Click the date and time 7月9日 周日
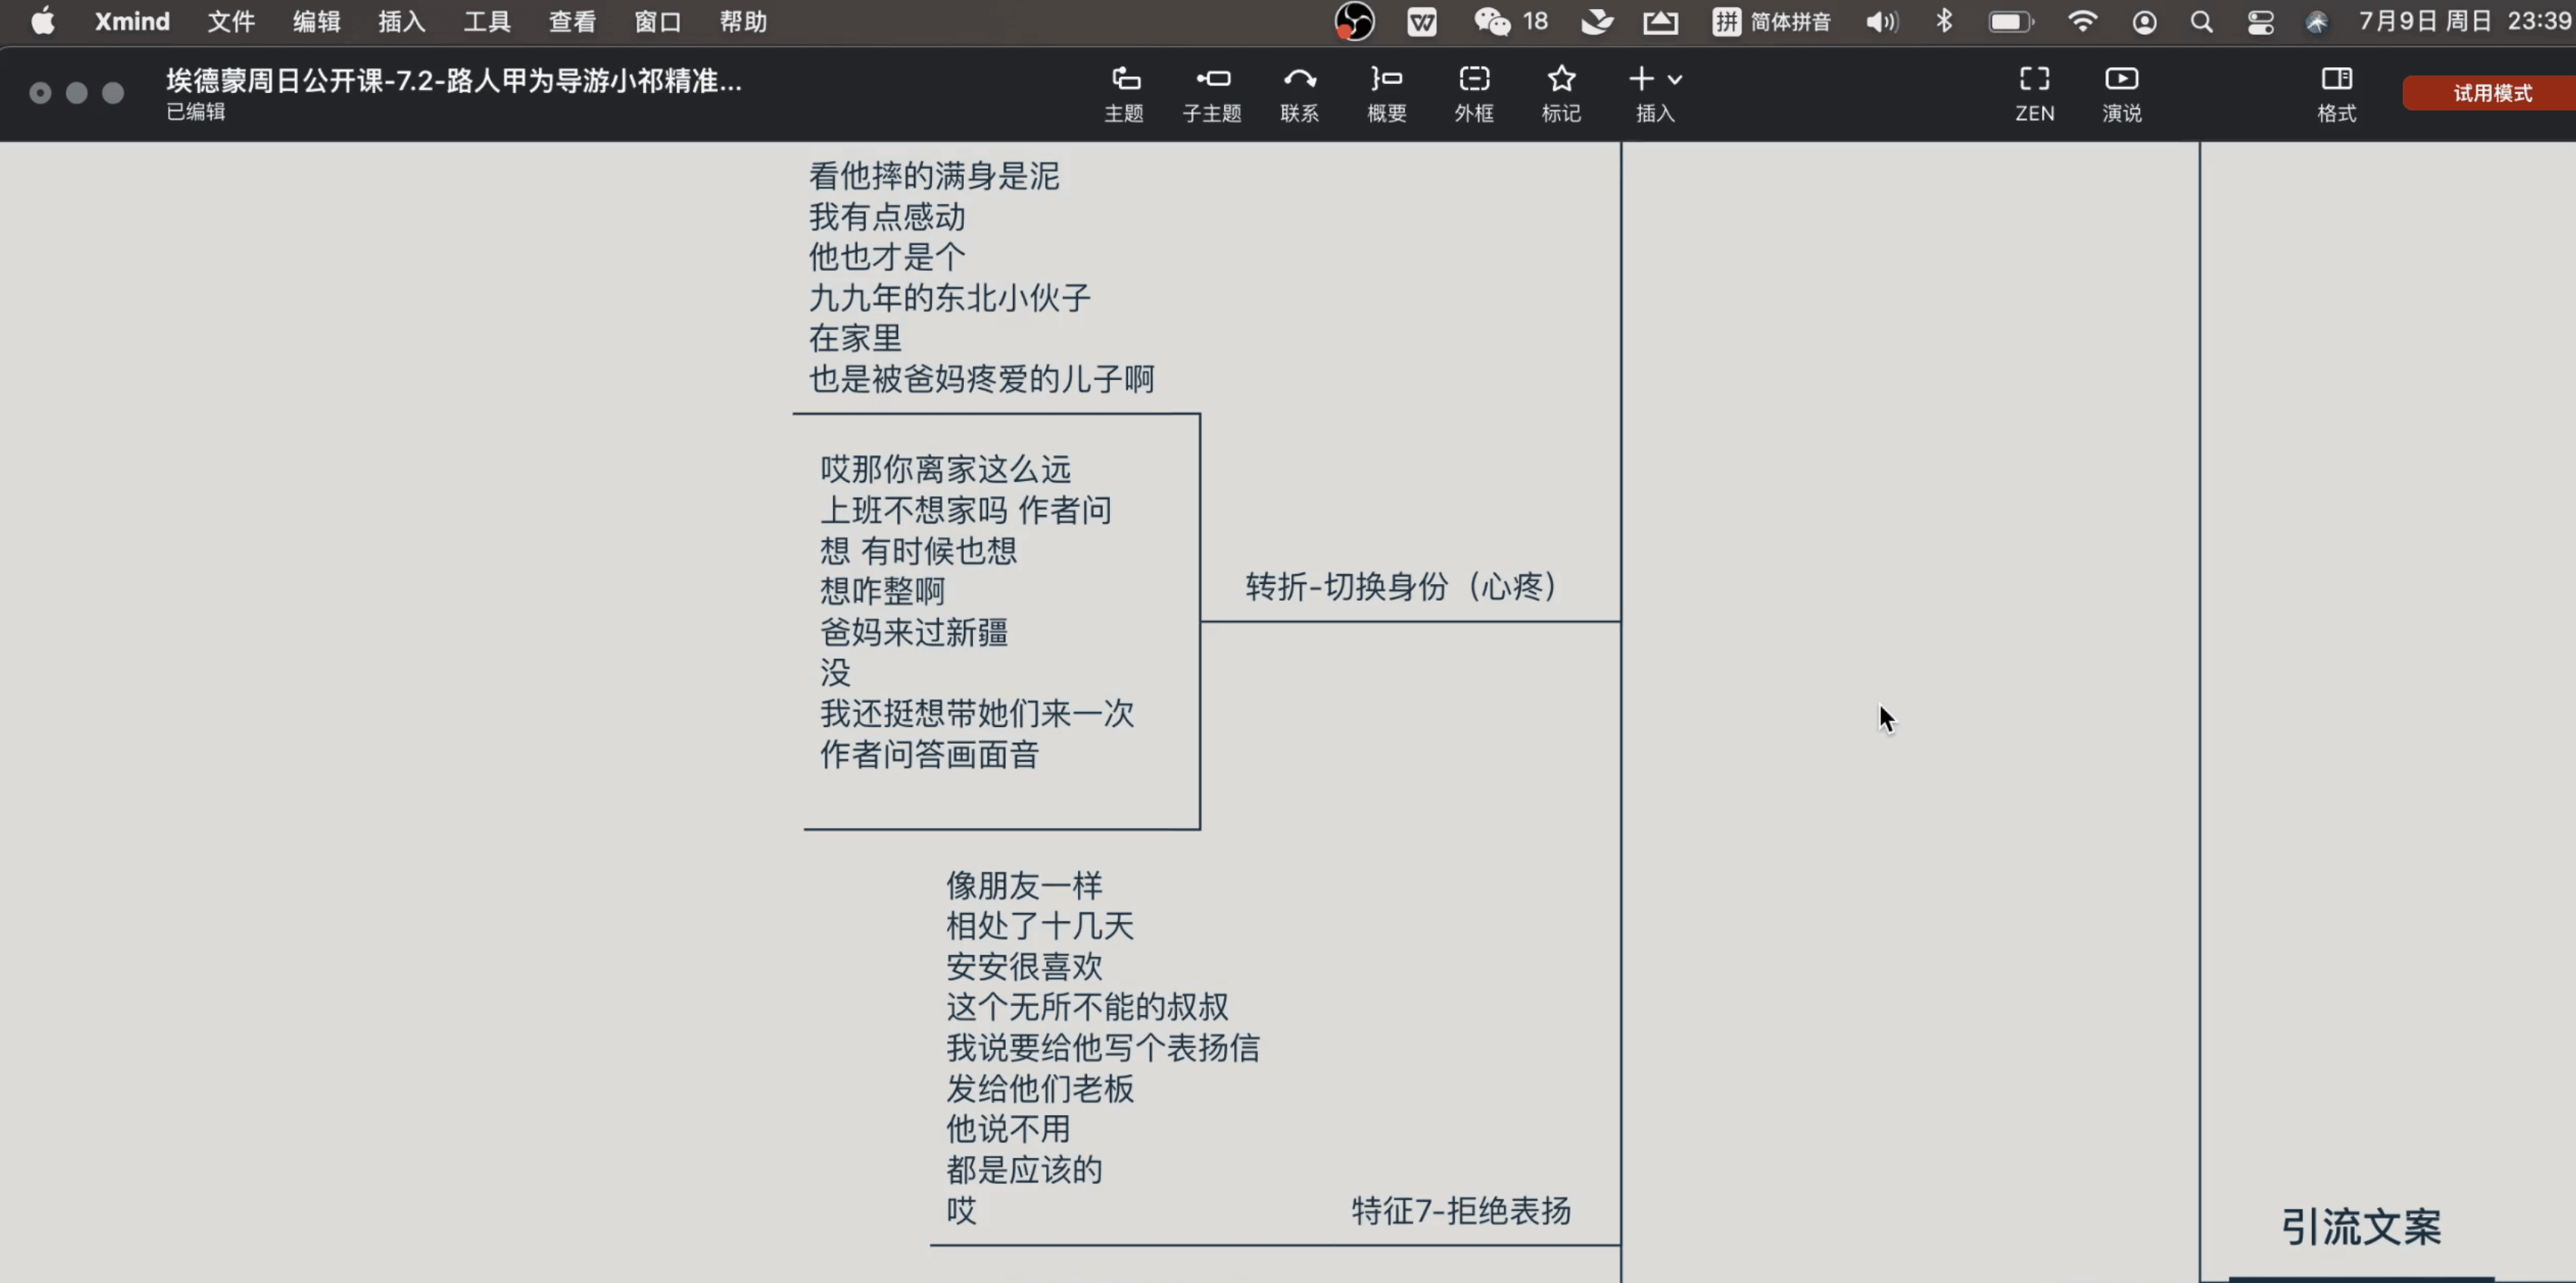The width and height of the screenshot is (2576, 1283). pyautogui.click(x=2466, y=21)
